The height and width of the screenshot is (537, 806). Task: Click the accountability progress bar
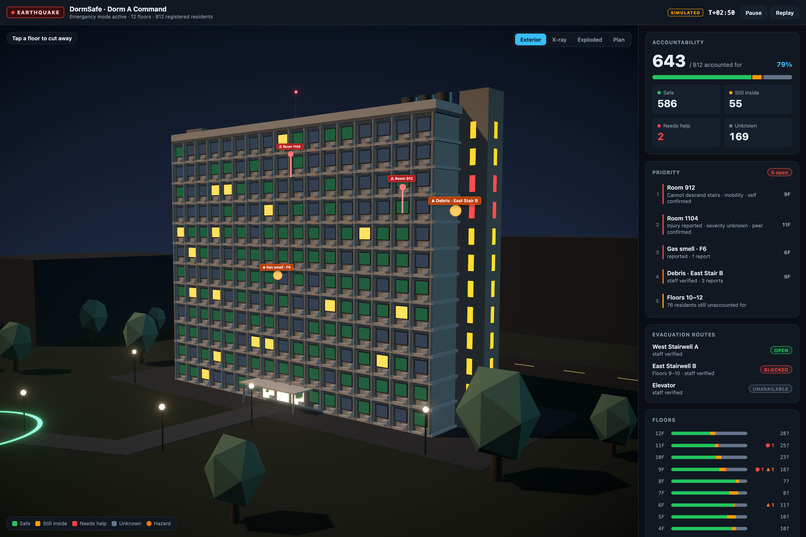(722, 77)
